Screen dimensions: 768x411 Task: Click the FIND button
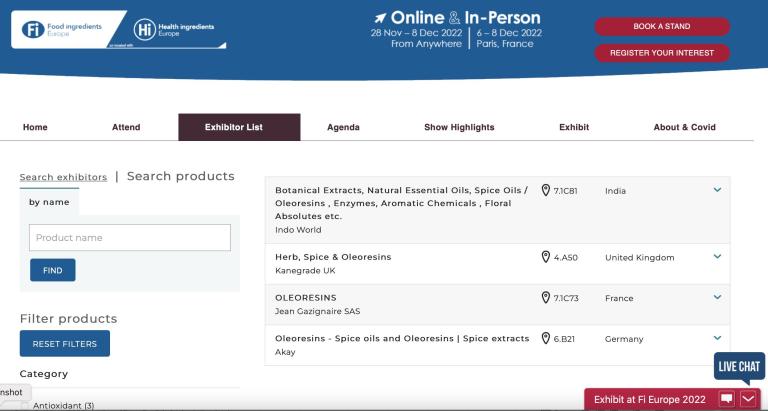point(53,270)
